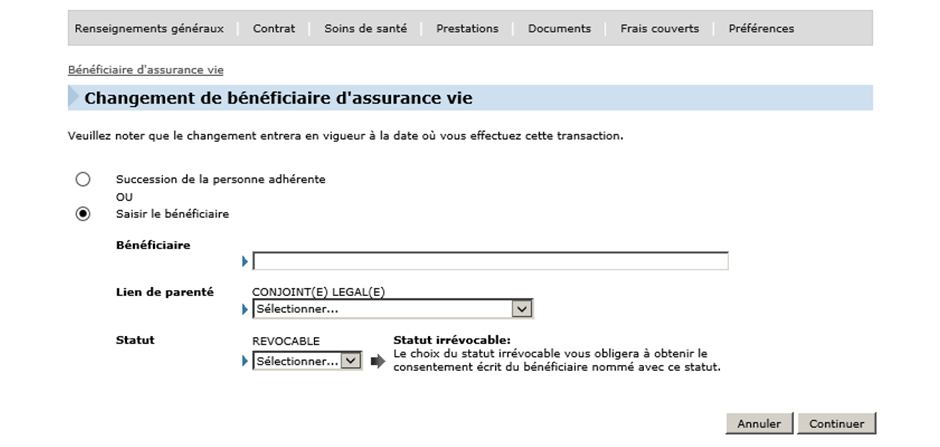Click the Changement de bénéficiaire d'assurance vie heading
940x447 pixels.
click(x=278, y=98)
